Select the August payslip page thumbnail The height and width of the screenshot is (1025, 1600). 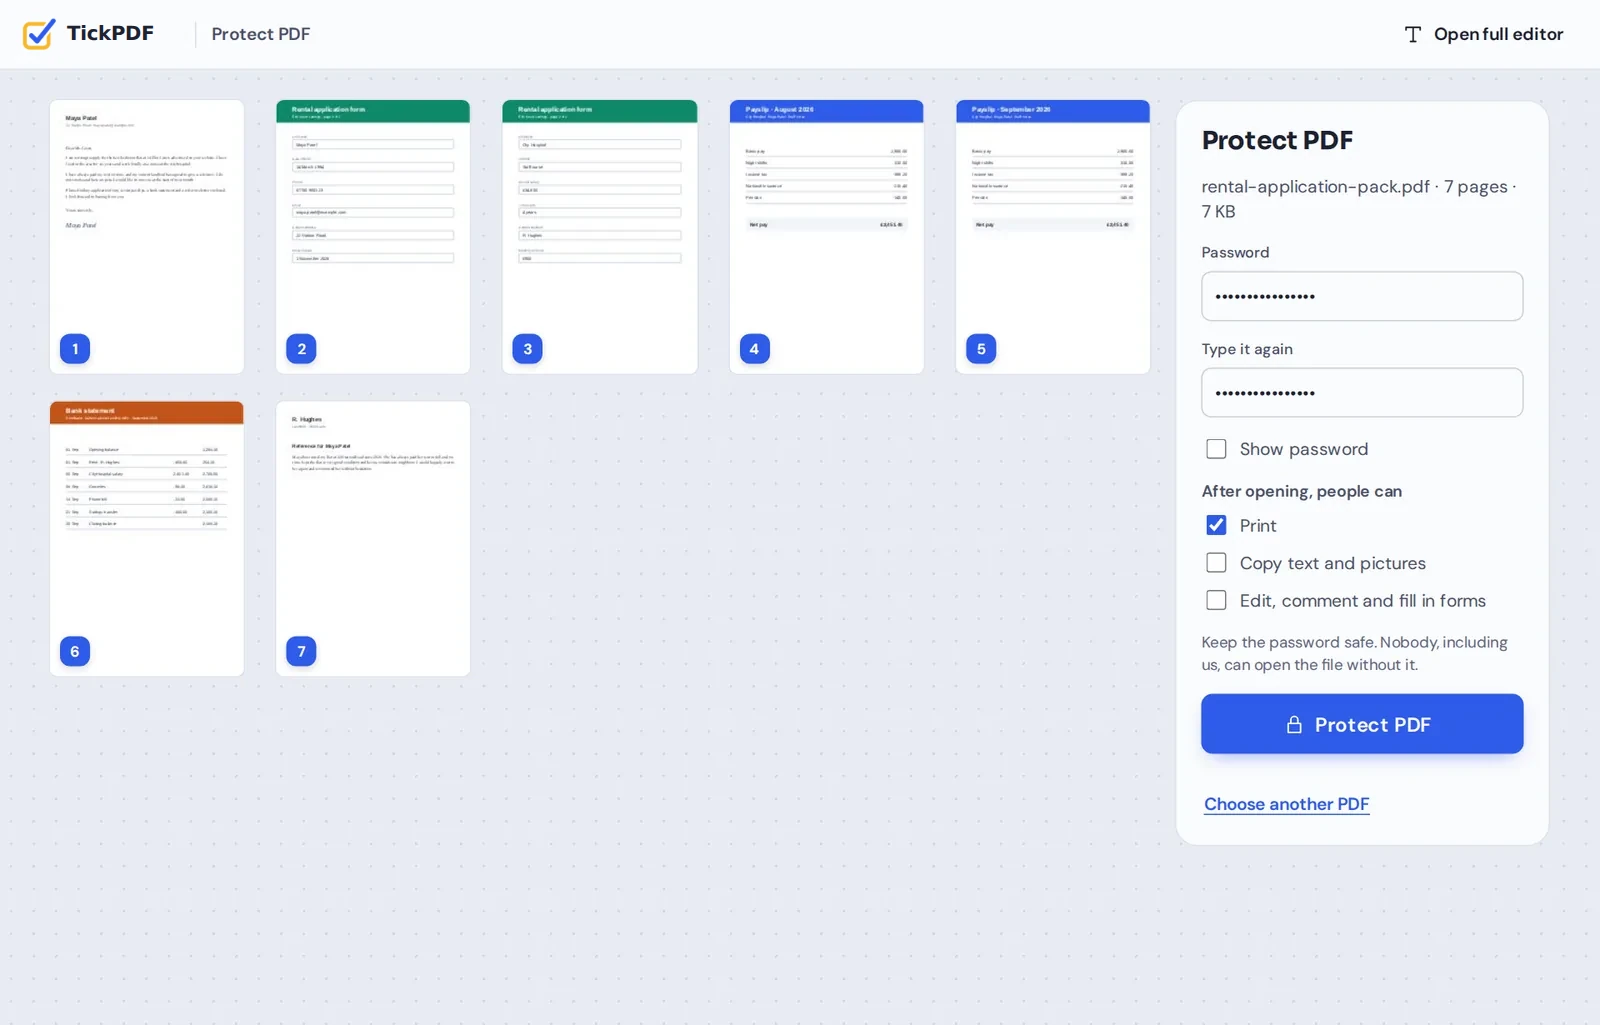pyautogui.click(x=826, y=237)
